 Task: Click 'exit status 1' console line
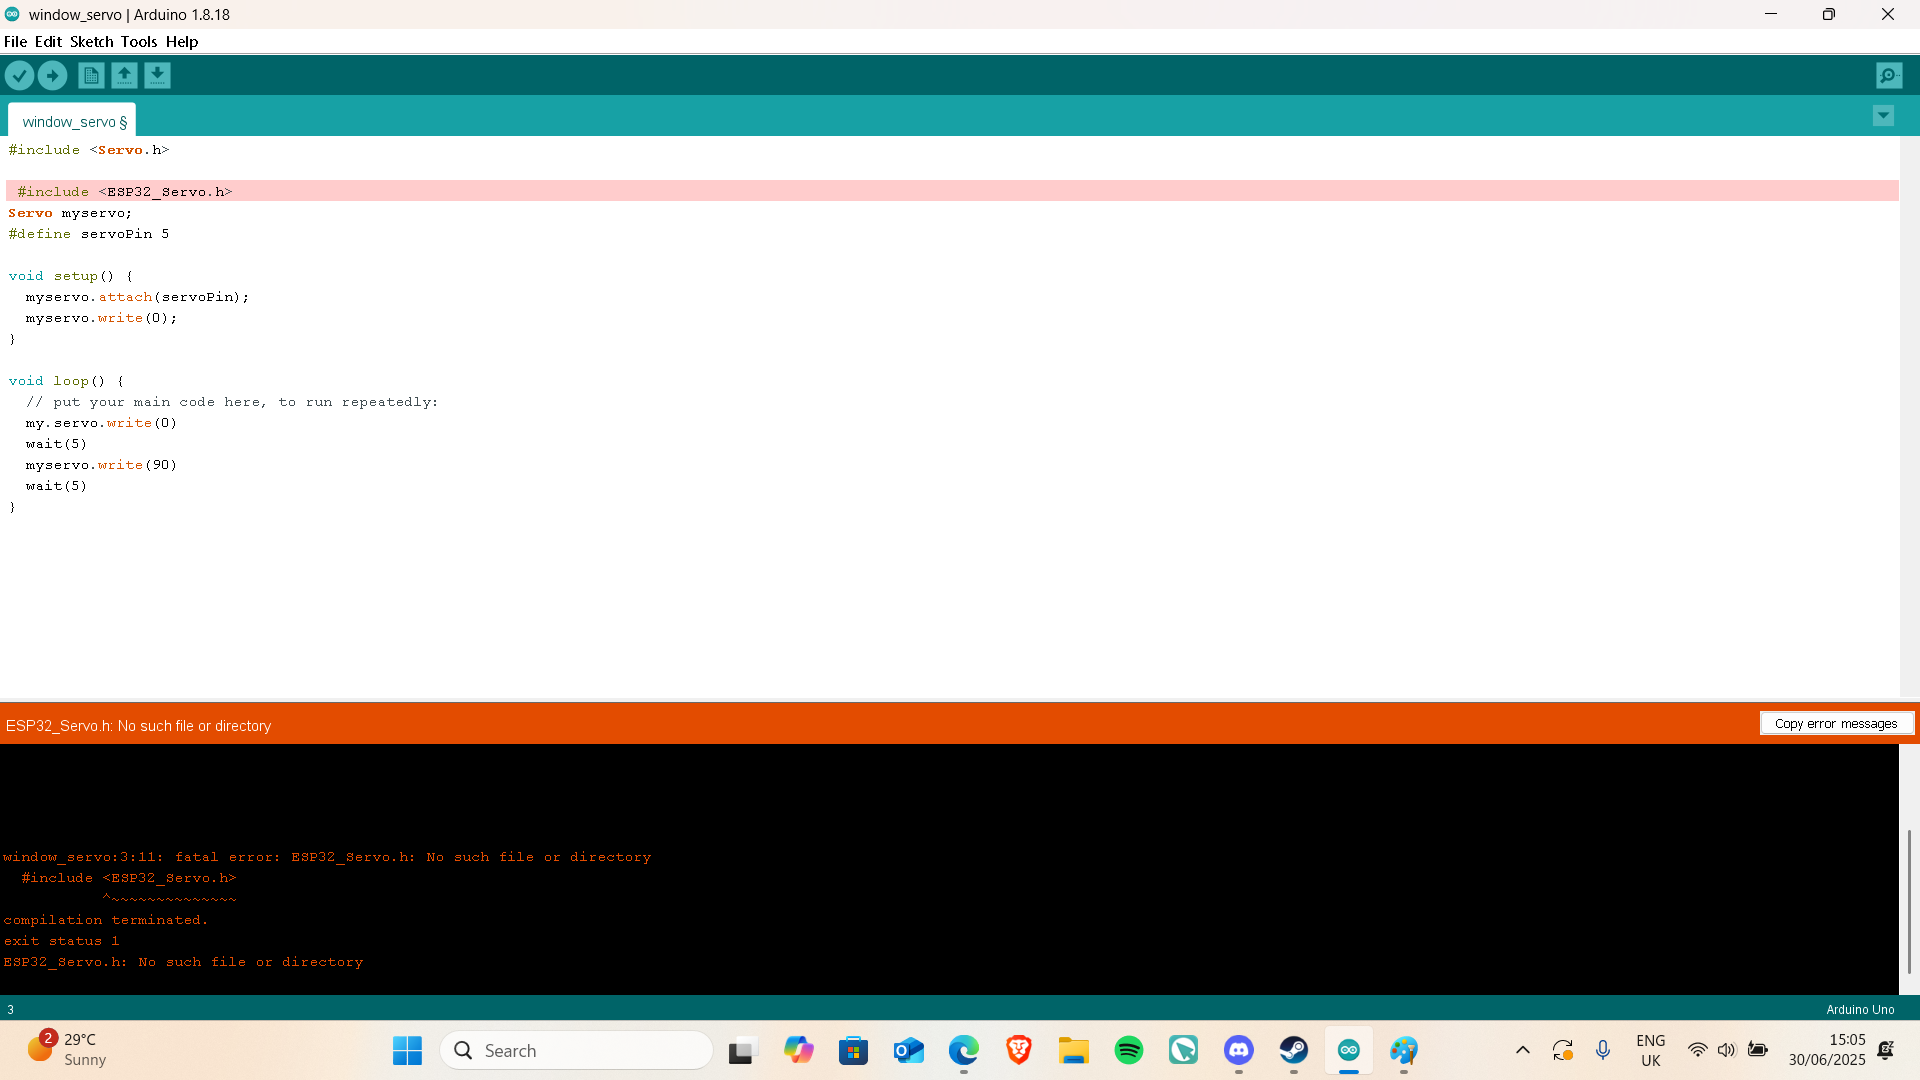(x=61, y=941)
